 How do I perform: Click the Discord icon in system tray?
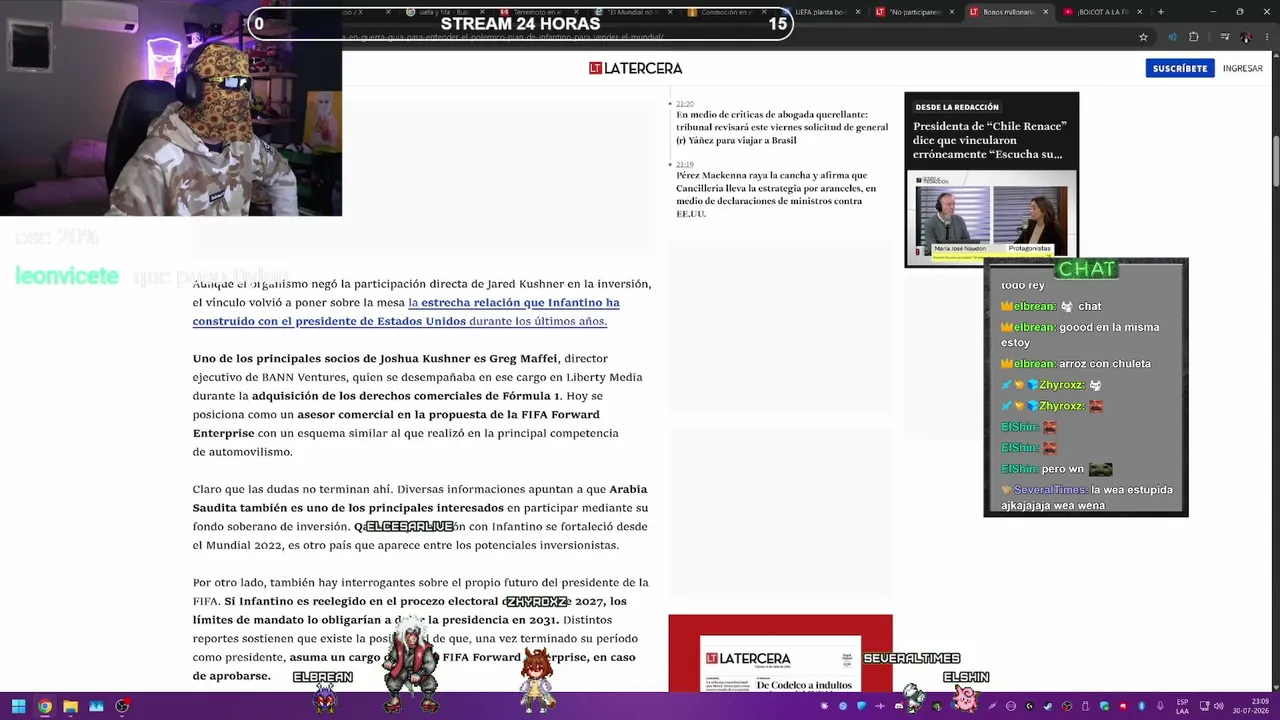click(899, 706)
